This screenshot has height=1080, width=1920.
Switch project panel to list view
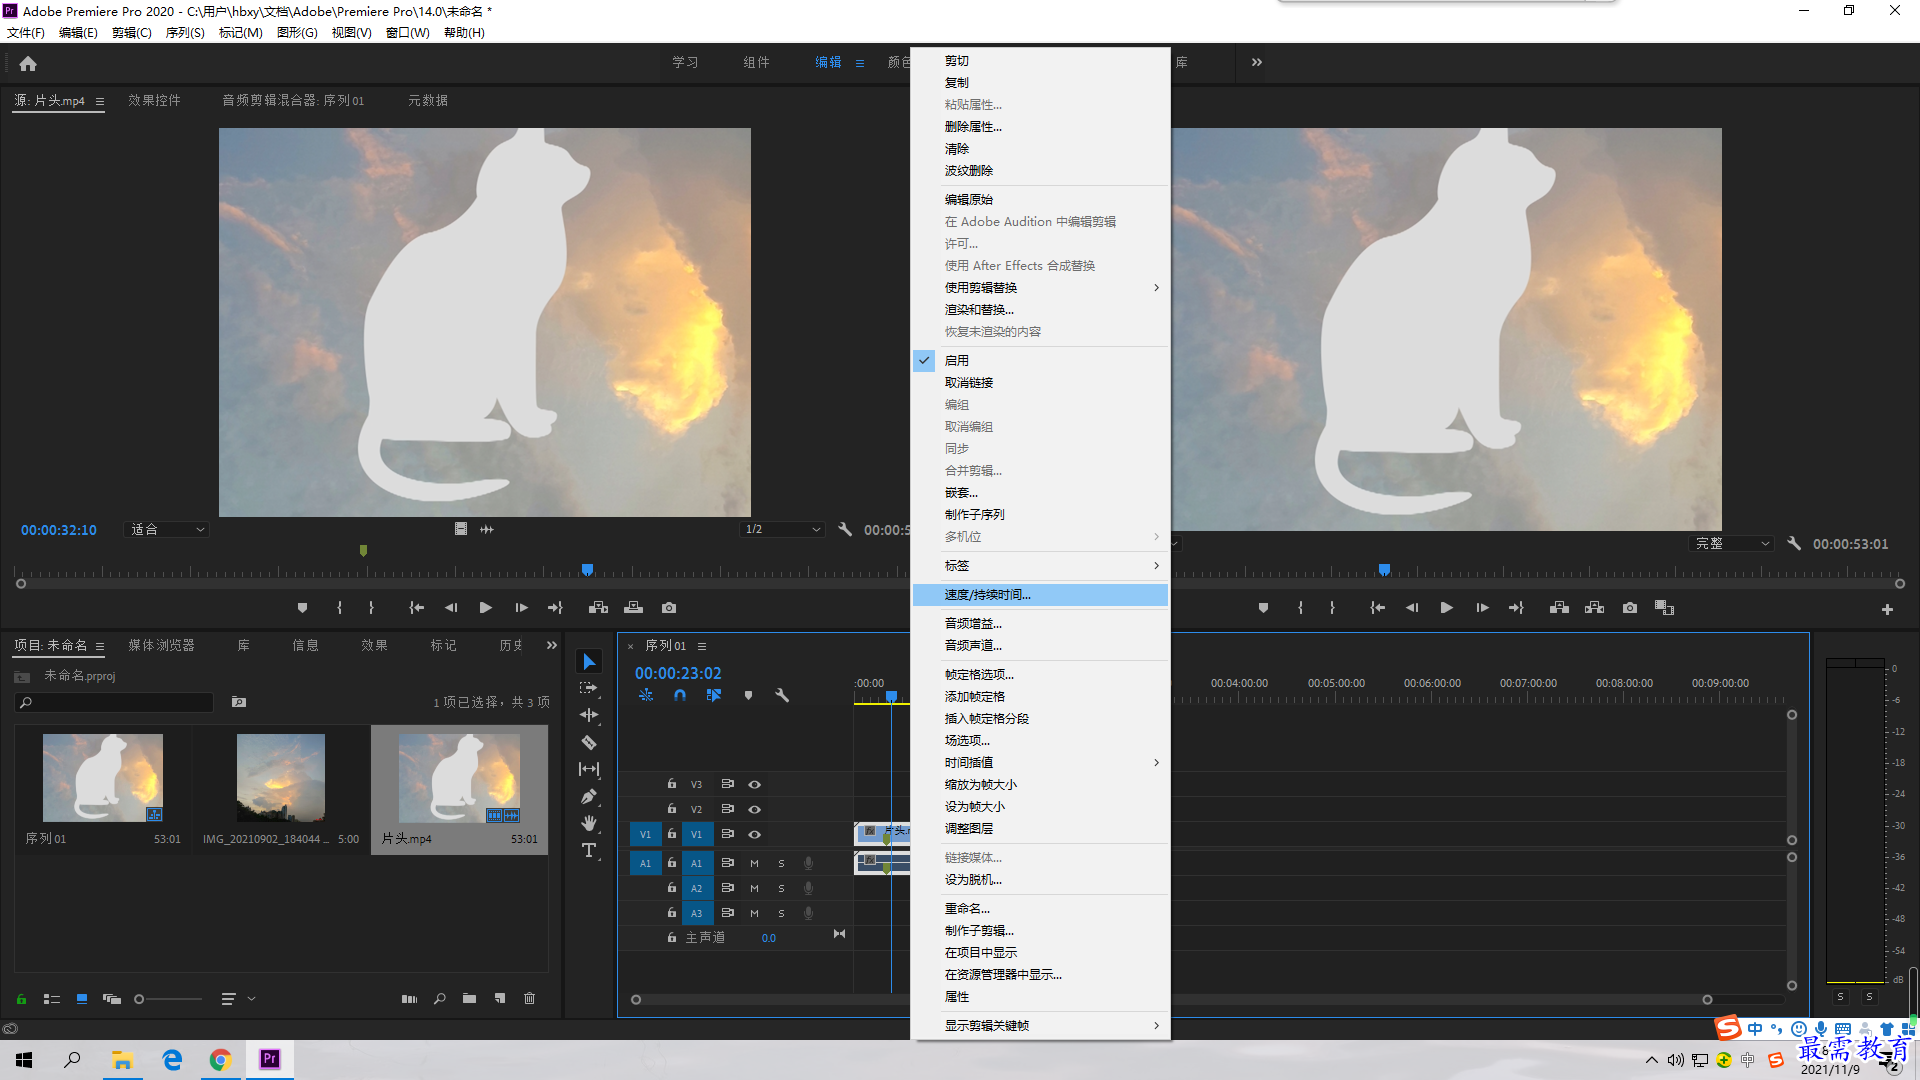(52, 999)
